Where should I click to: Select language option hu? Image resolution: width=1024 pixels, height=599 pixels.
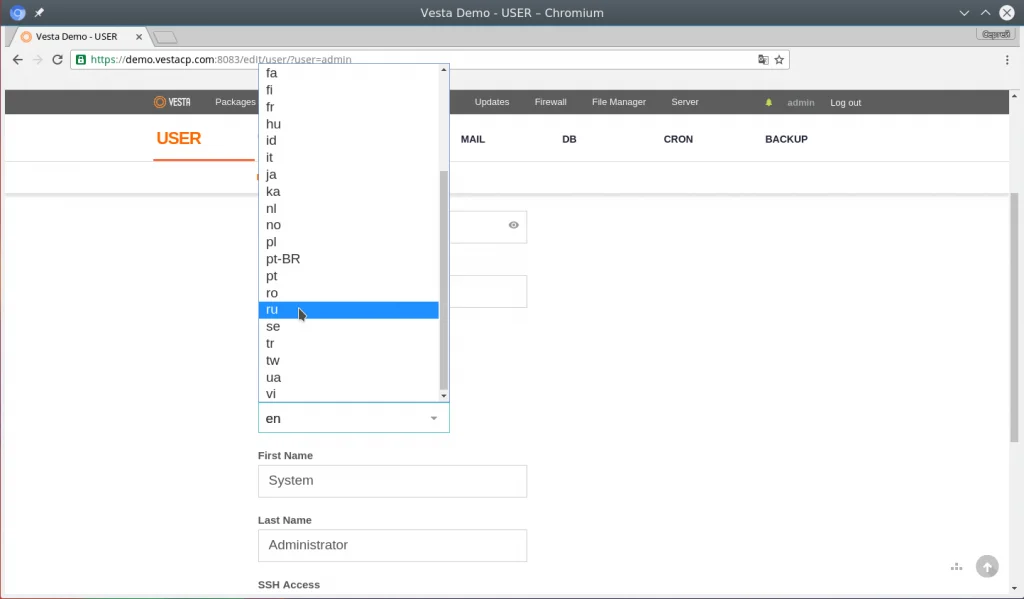[349, 124]
